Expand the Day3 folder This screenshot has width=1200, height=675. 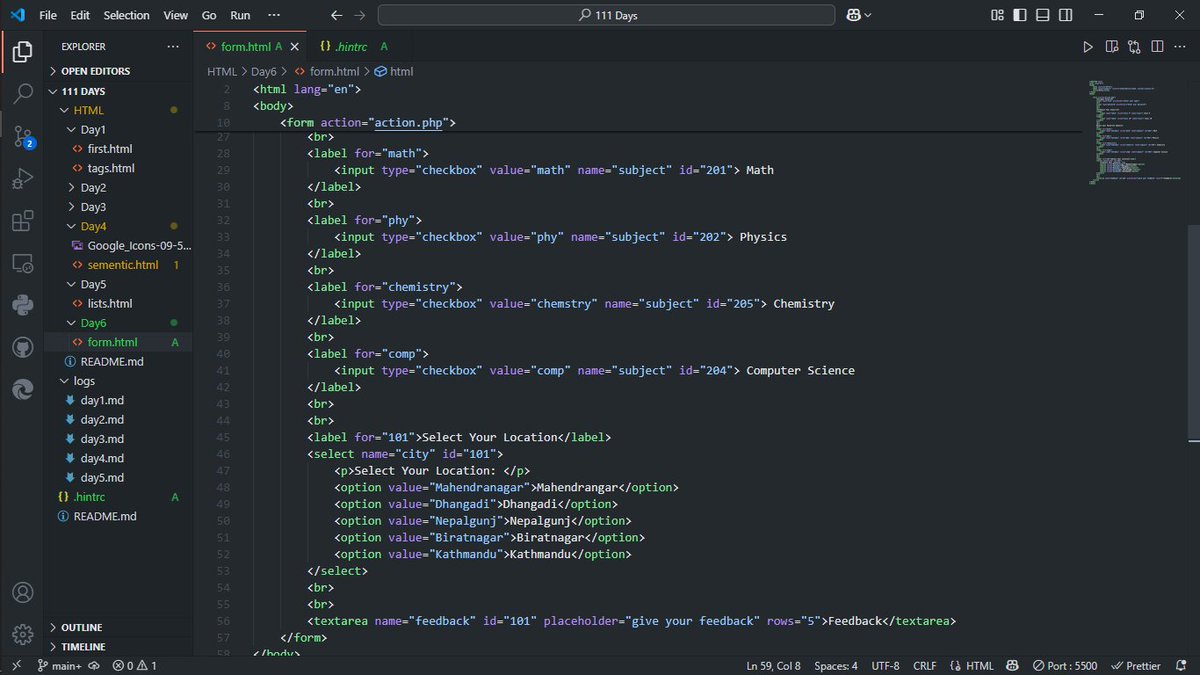tap(119, 207)
